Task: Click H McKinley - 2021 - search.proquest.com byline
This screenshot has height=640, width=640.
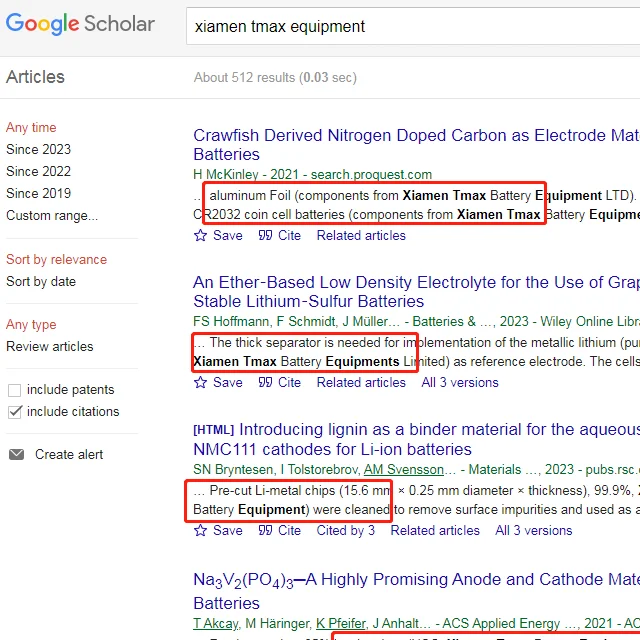Action: (313, 175)
